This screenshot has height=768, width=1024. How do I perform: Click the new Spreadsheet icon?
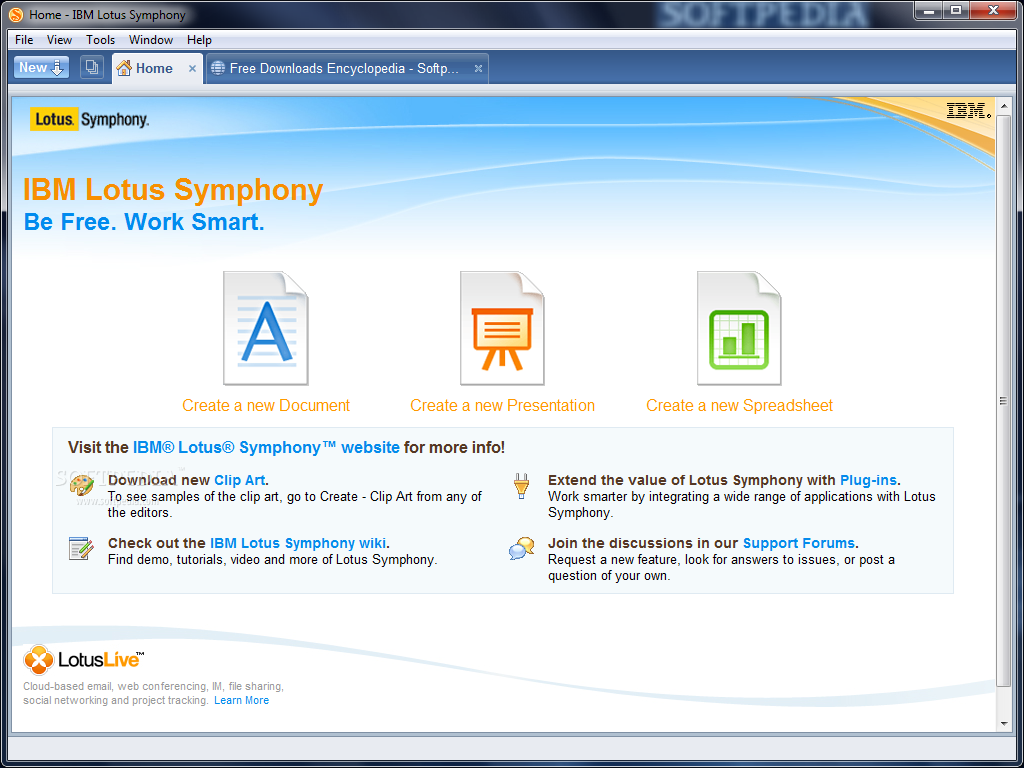coord(739,328)
